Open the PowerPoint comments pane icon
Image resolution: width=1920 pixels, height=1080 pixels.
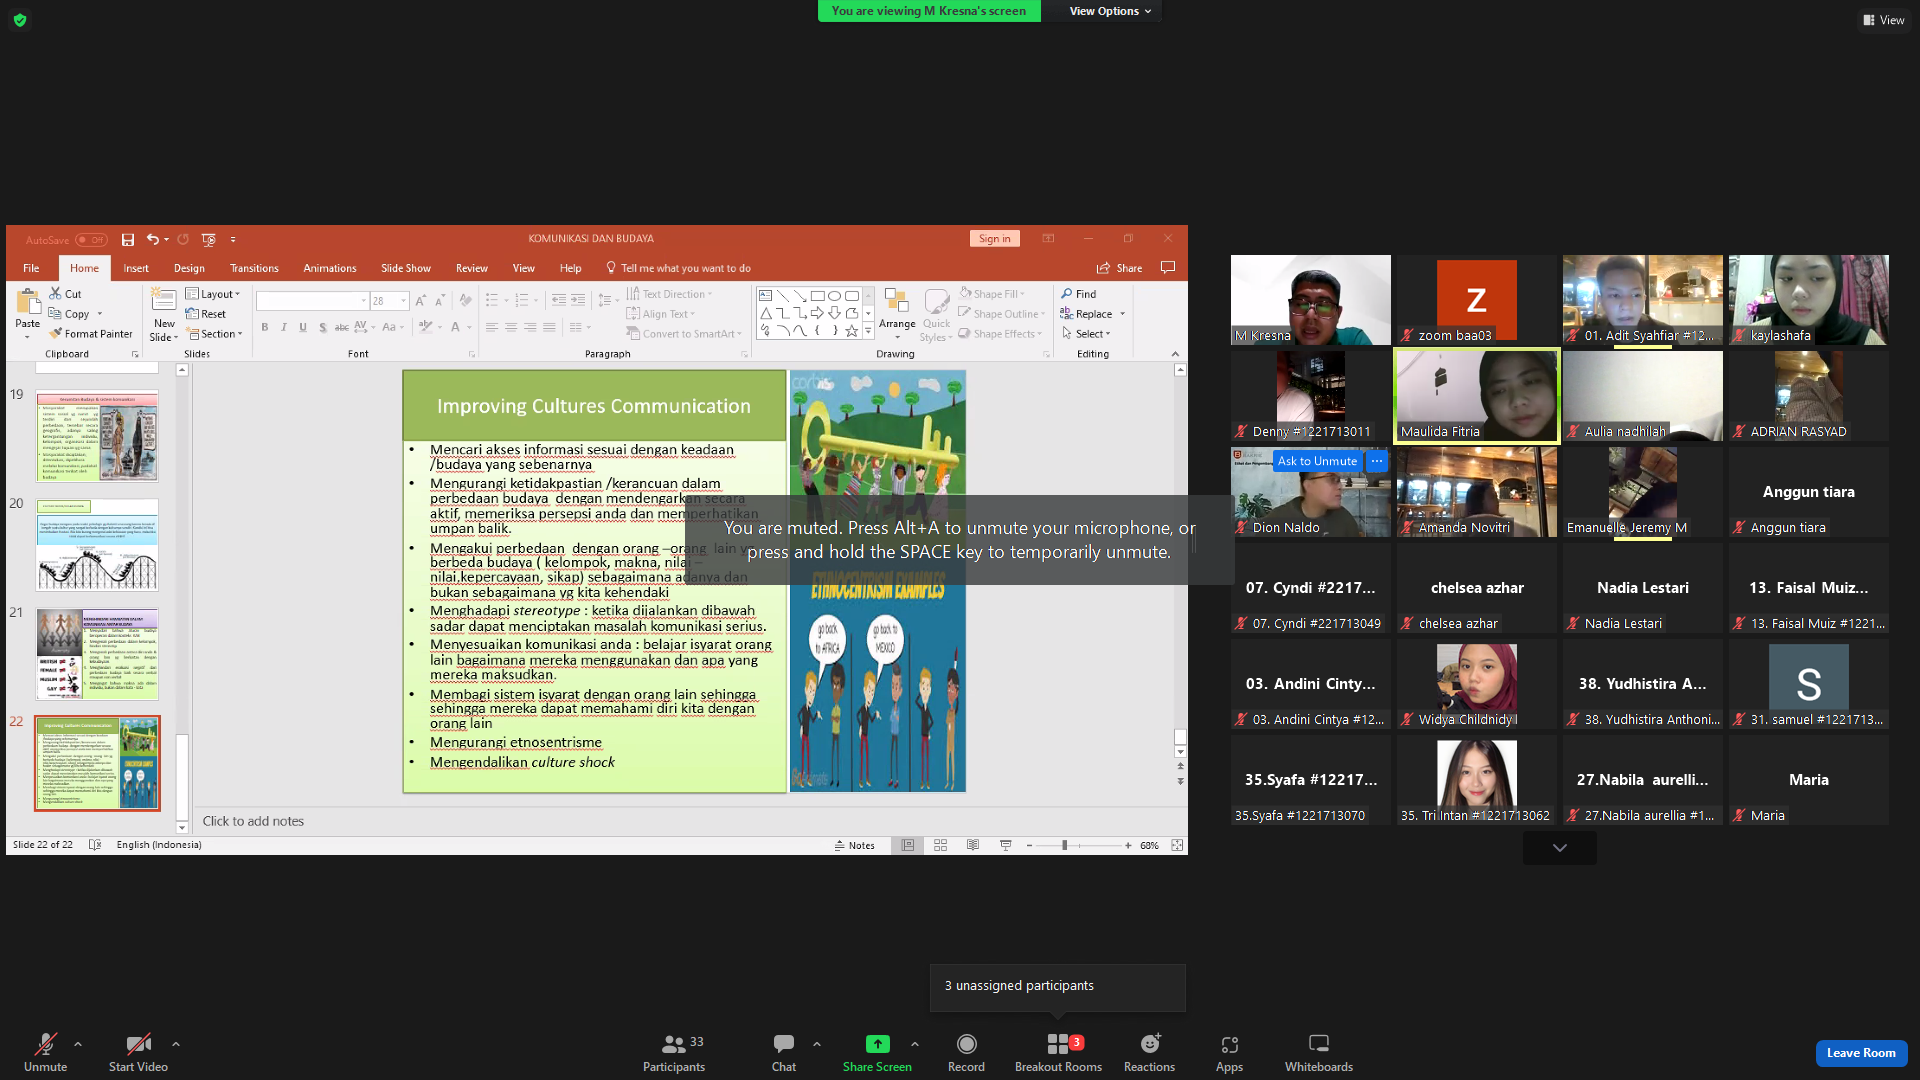(1168, 267)
